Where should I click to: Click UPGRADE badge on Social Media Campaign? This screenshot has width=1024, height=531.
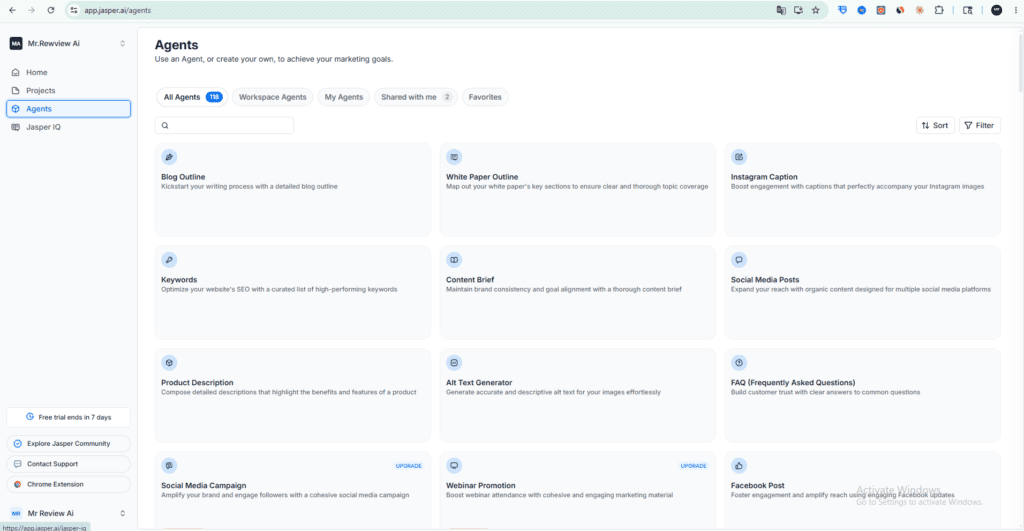coord(409,466)
